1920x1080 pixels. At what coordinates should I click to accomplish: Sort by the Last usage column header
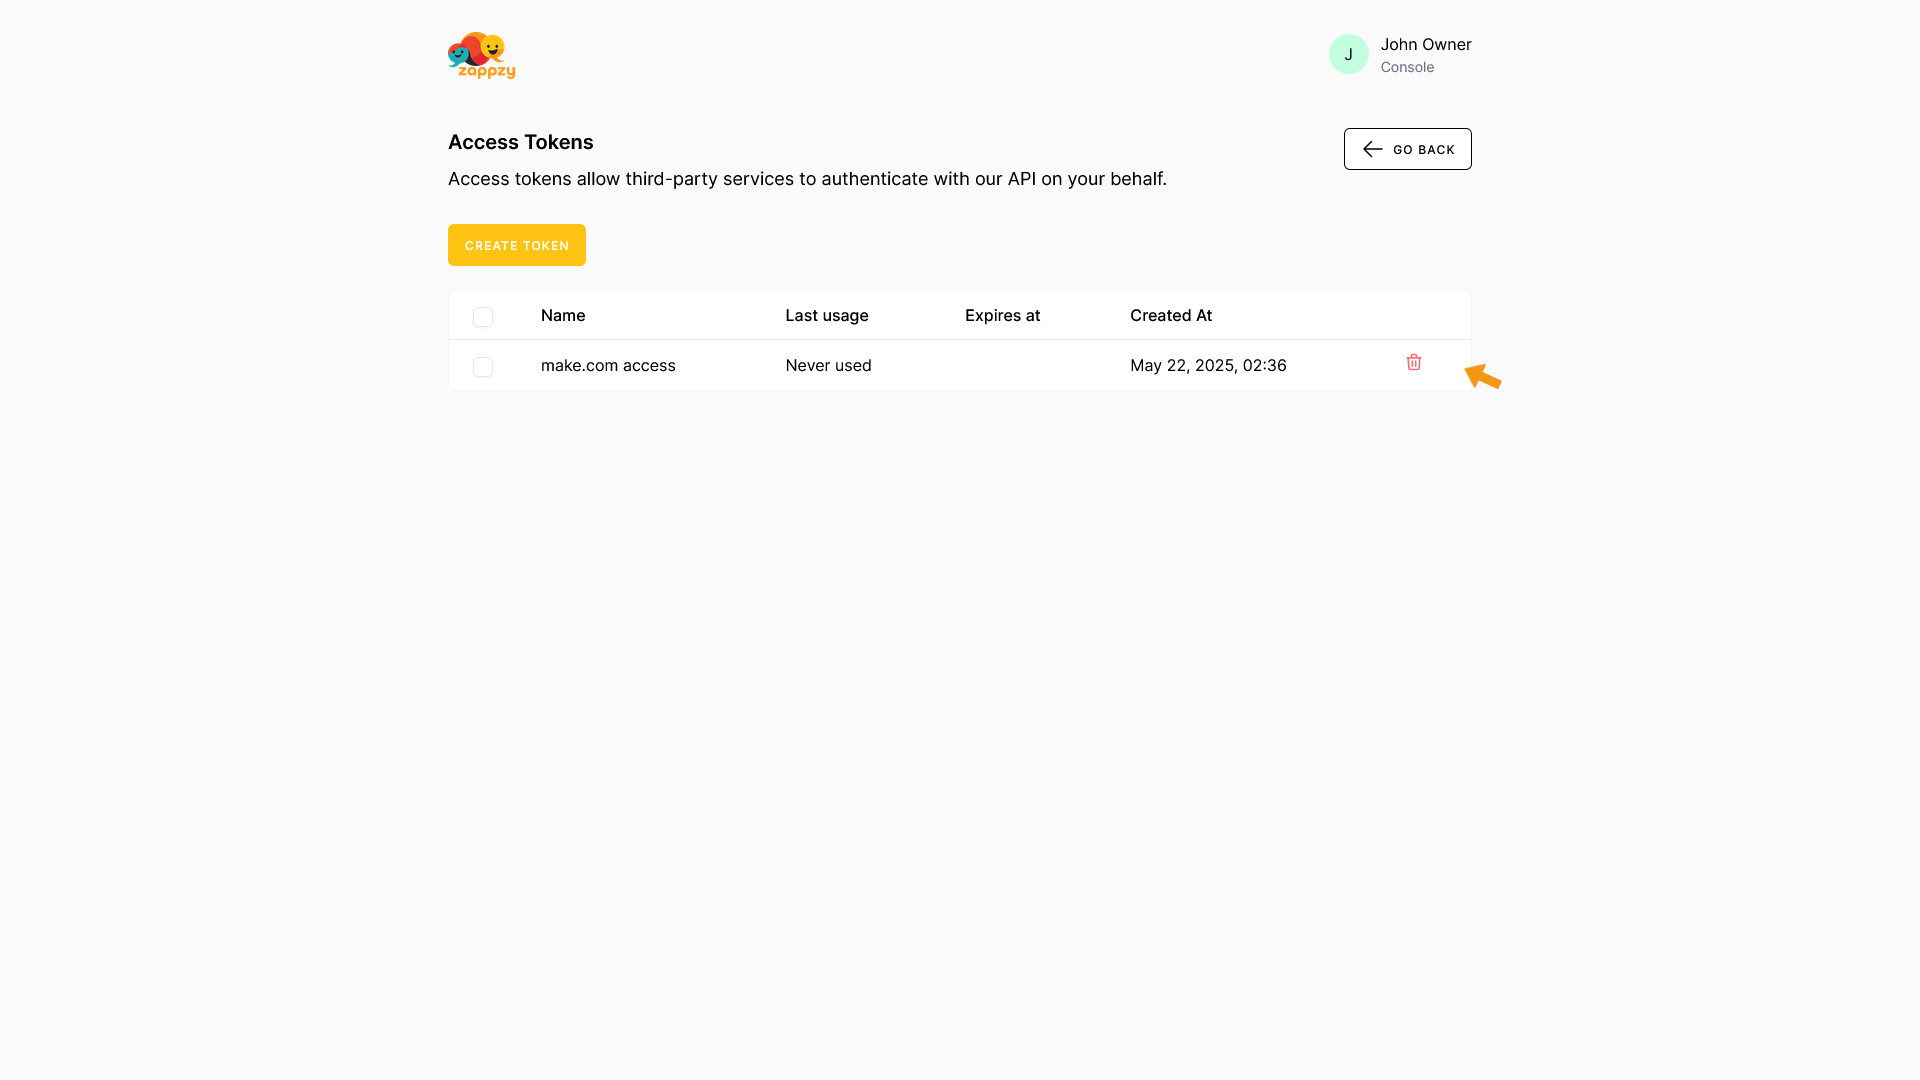click(x=826, y=315)
